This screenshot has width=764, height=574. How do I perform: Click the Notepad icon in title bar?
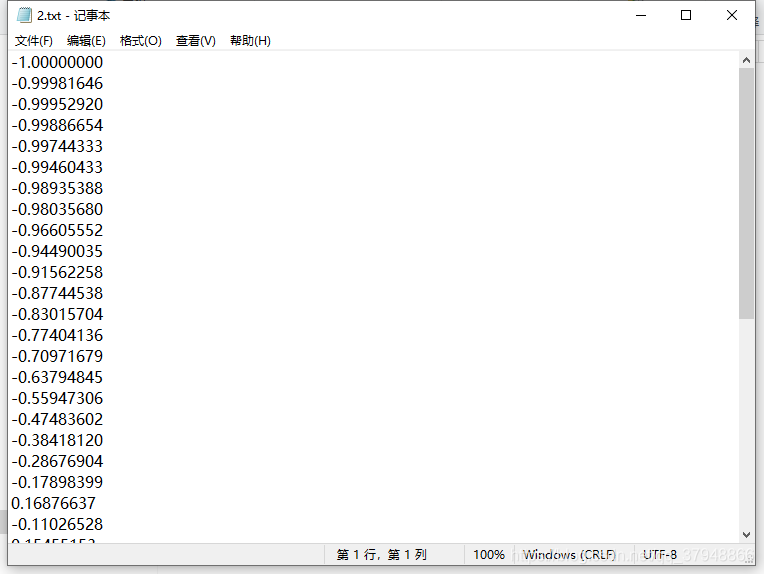click(x=24, y=16)
